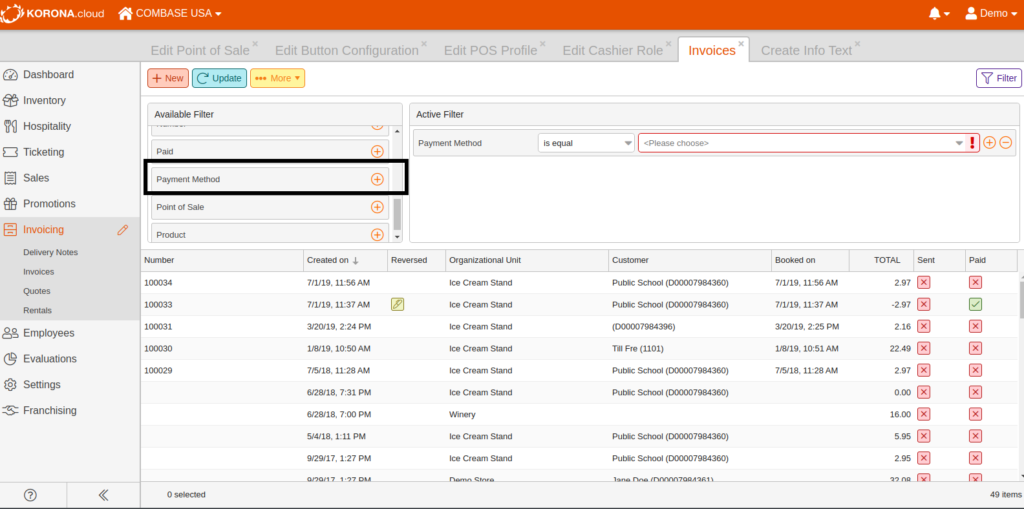Open the notifications bell menu
Viewport: 1024px width, 509px height.
938,14
